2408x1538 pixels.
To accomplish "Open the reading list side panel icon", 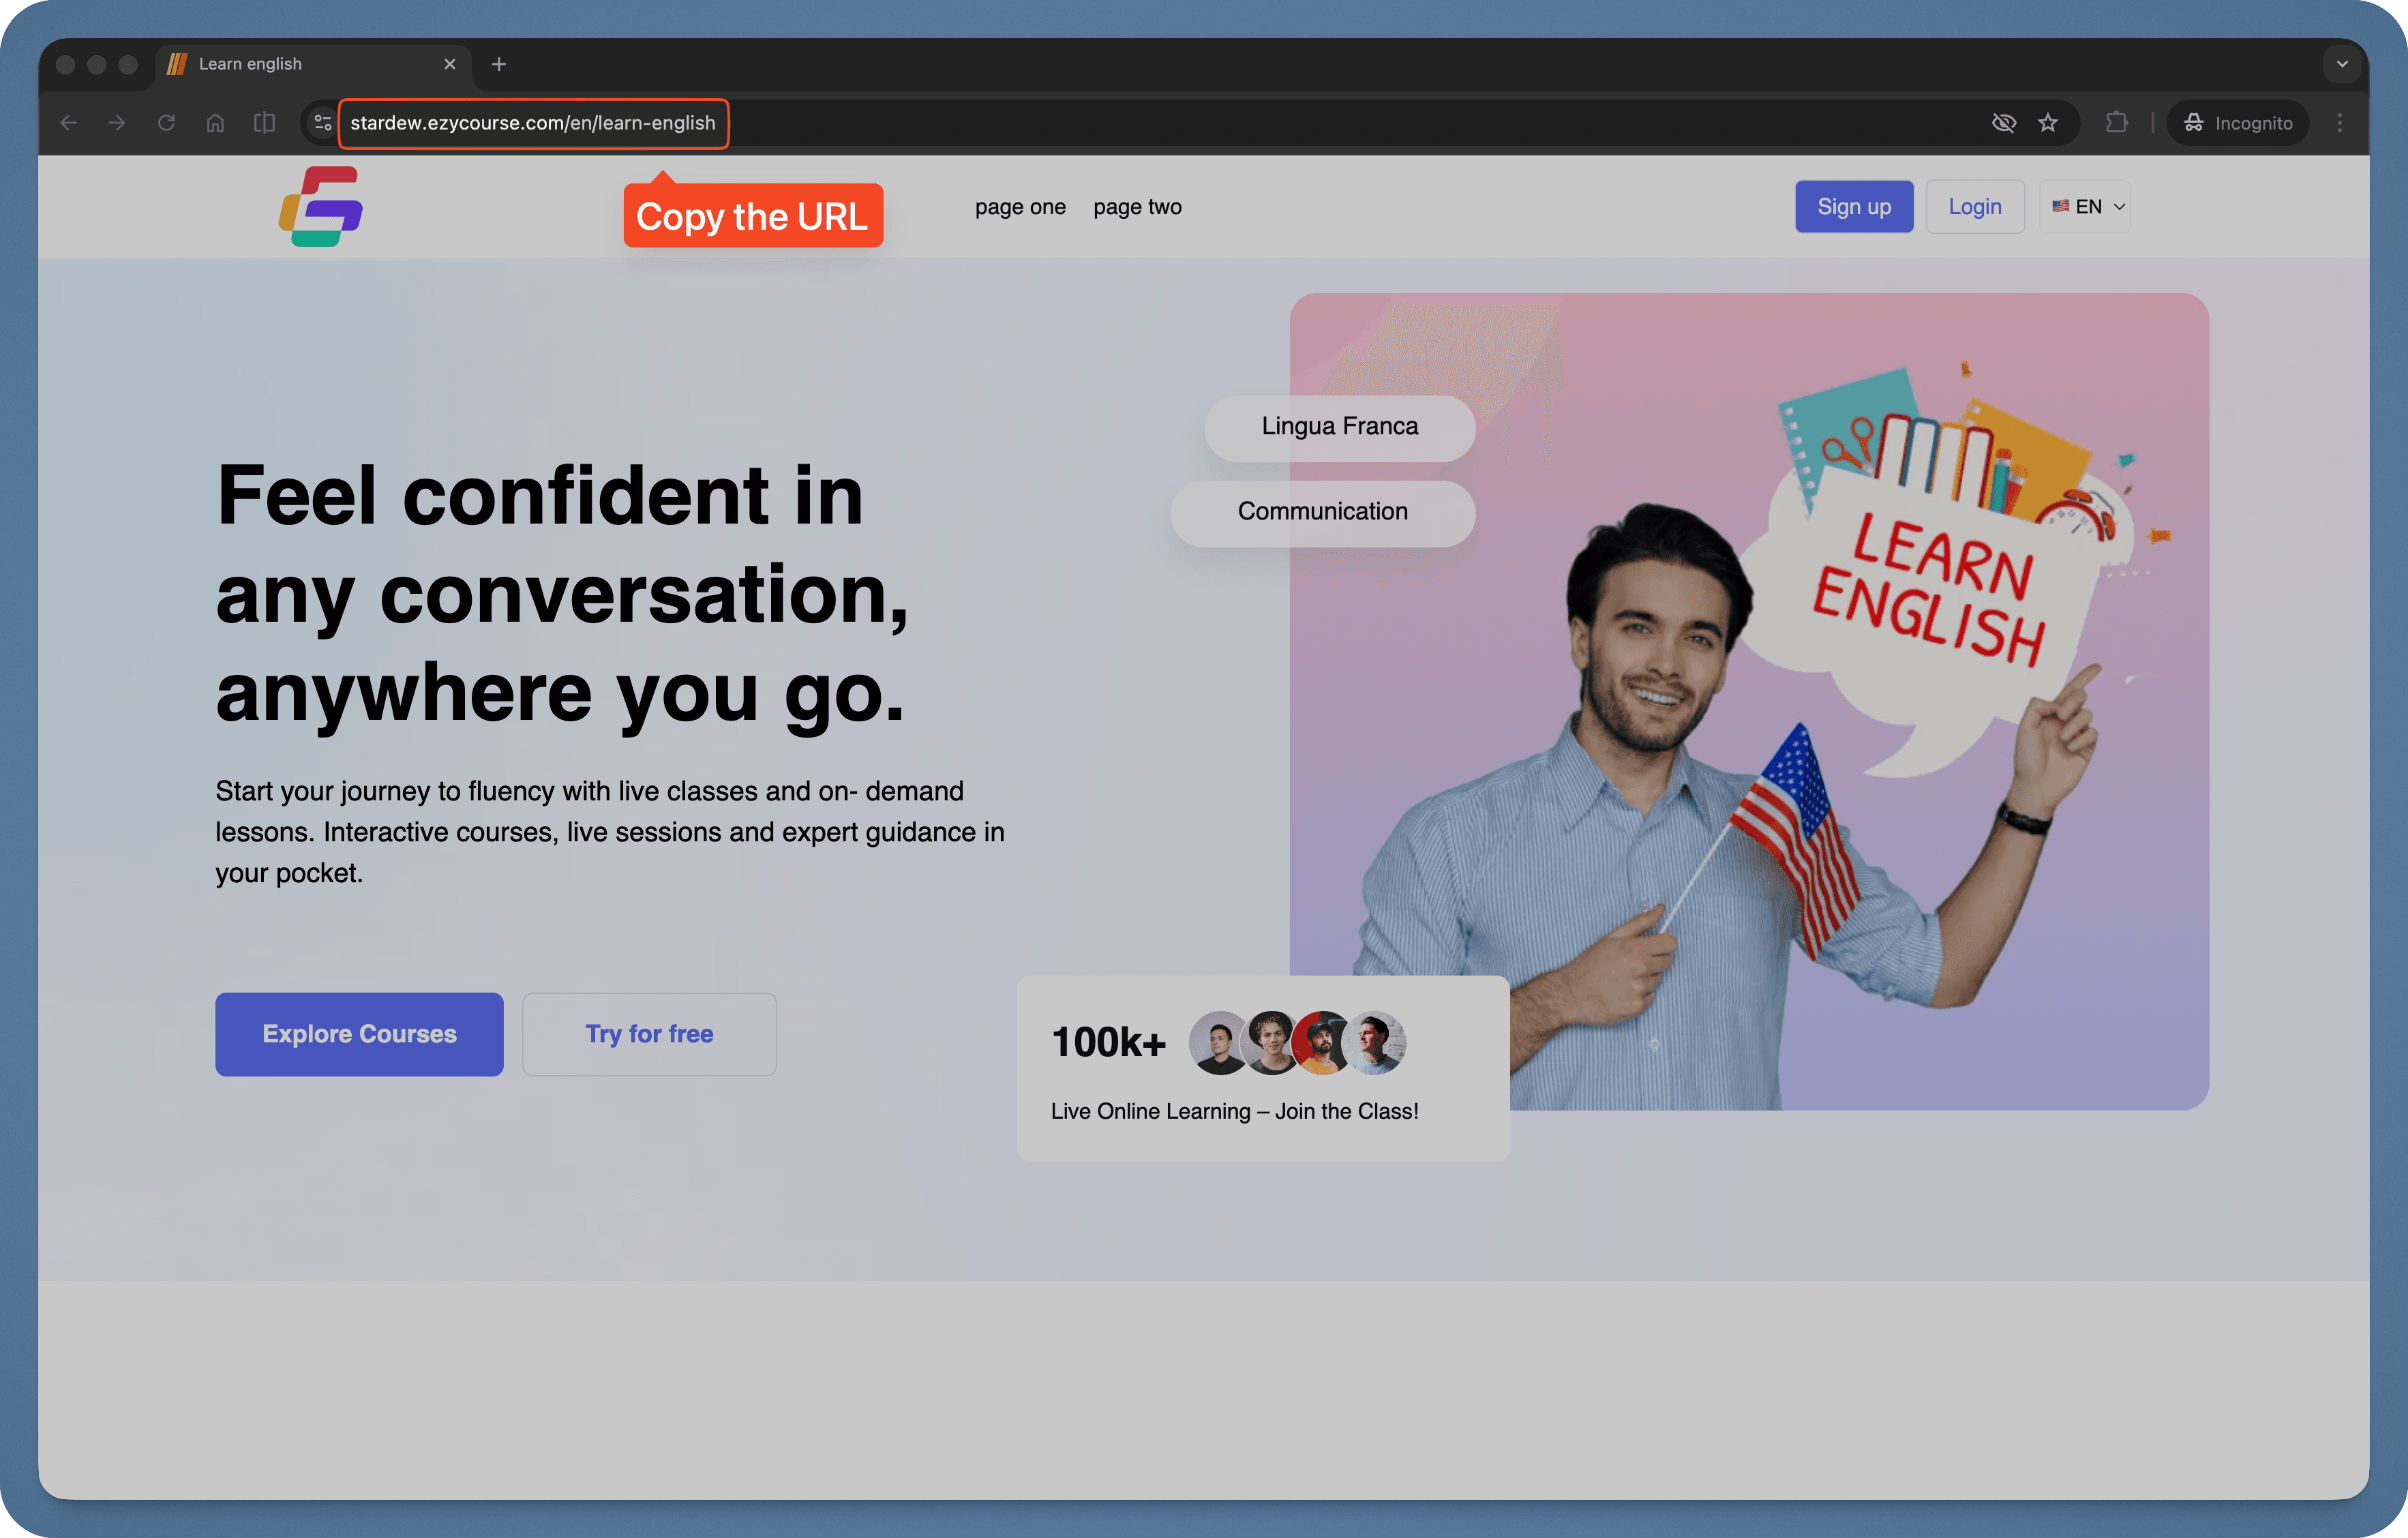I will 264,122.
